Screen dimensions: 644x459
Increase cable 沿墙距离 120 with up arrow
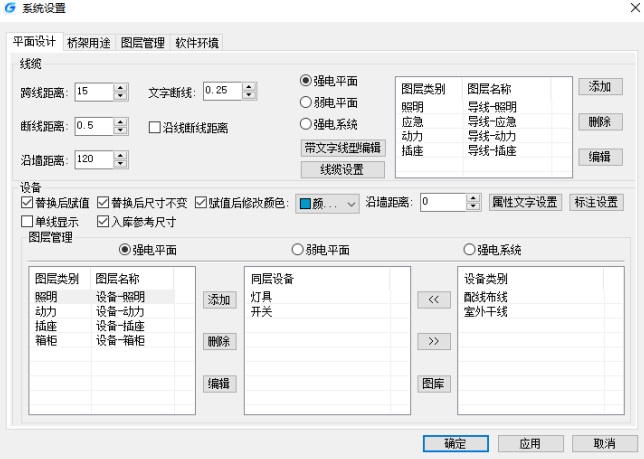(120, 156)
